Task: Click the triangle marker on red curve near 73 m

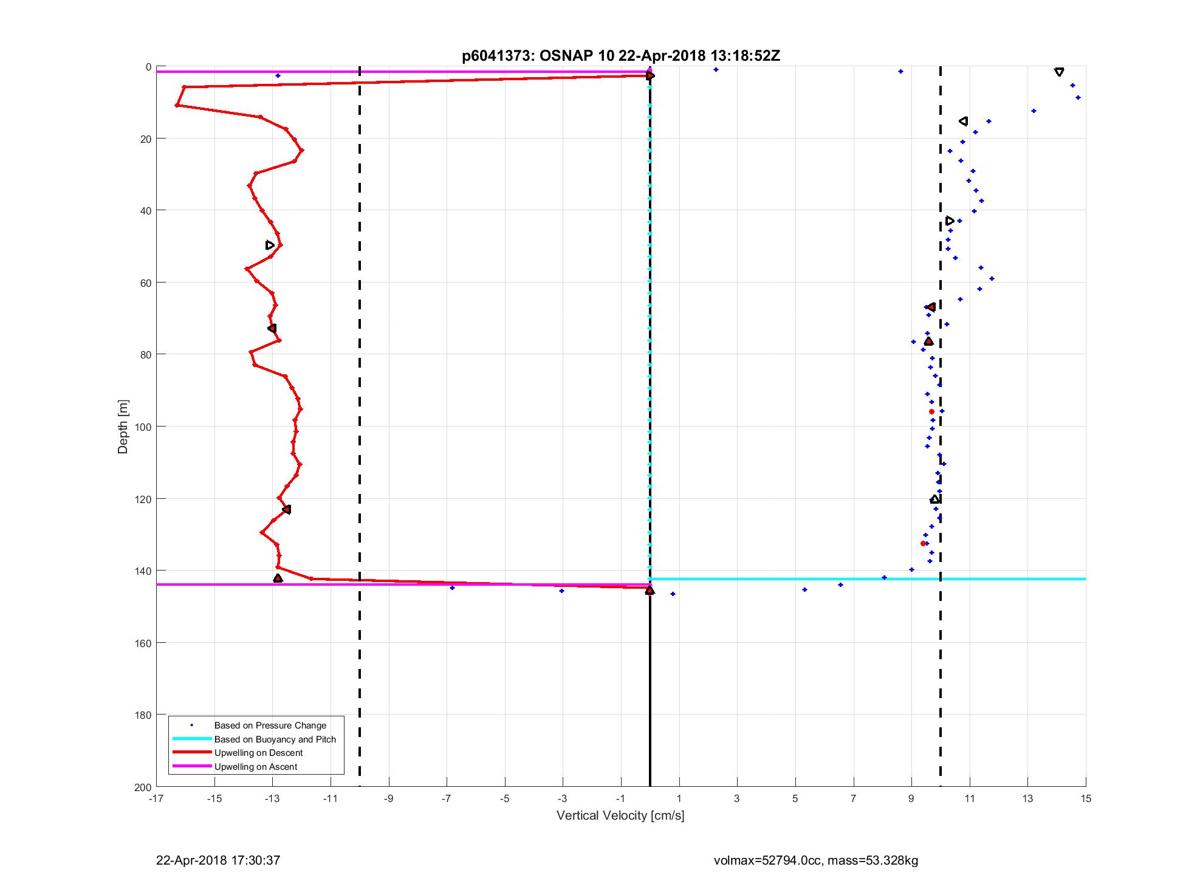Action: click(x=272, y=328)
